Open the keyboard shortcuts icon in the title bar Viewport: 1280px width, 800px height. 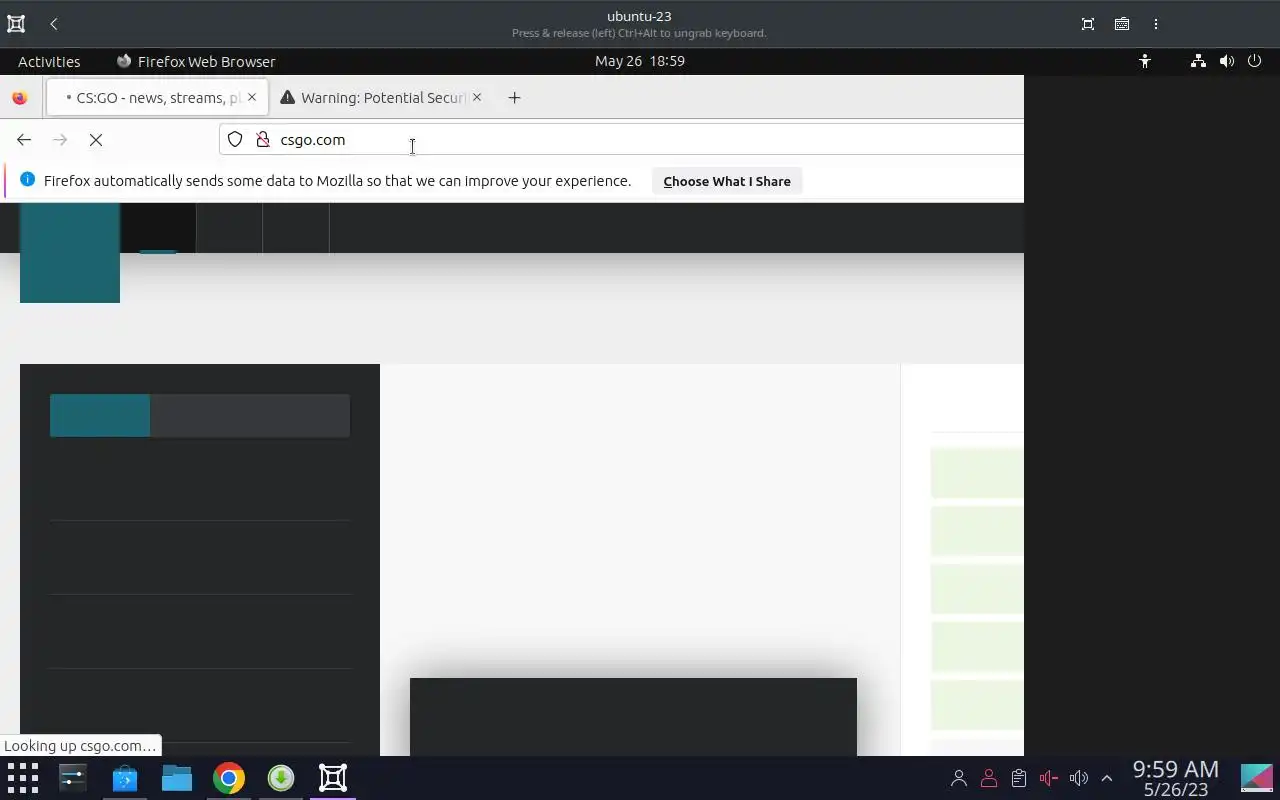pos(1122,24)
